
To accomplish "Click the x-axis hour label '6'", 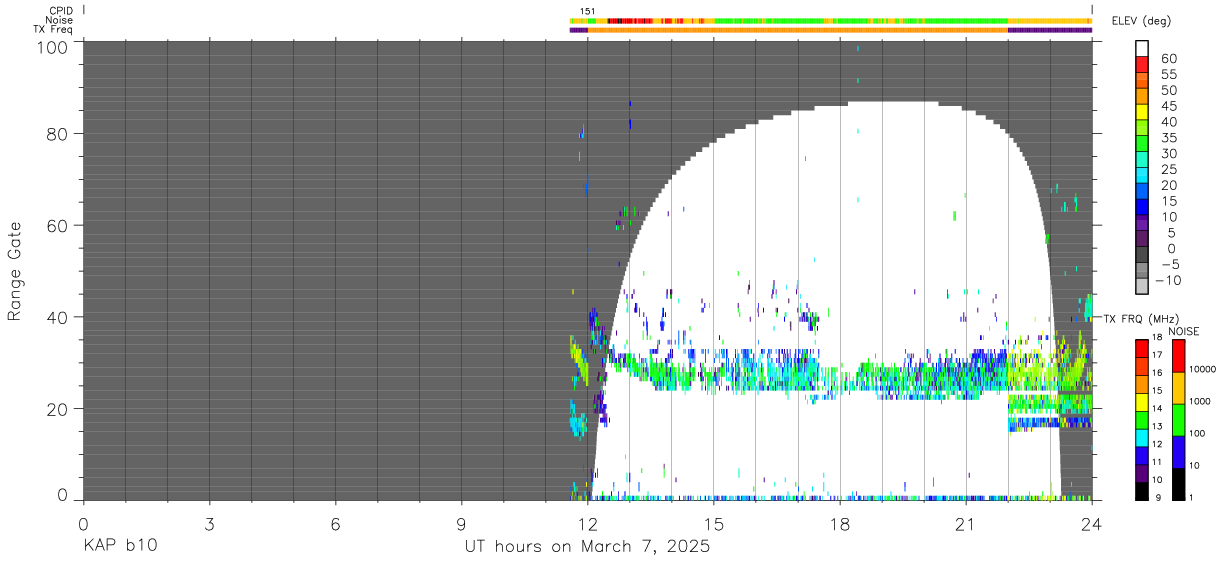I will point(335,523).
